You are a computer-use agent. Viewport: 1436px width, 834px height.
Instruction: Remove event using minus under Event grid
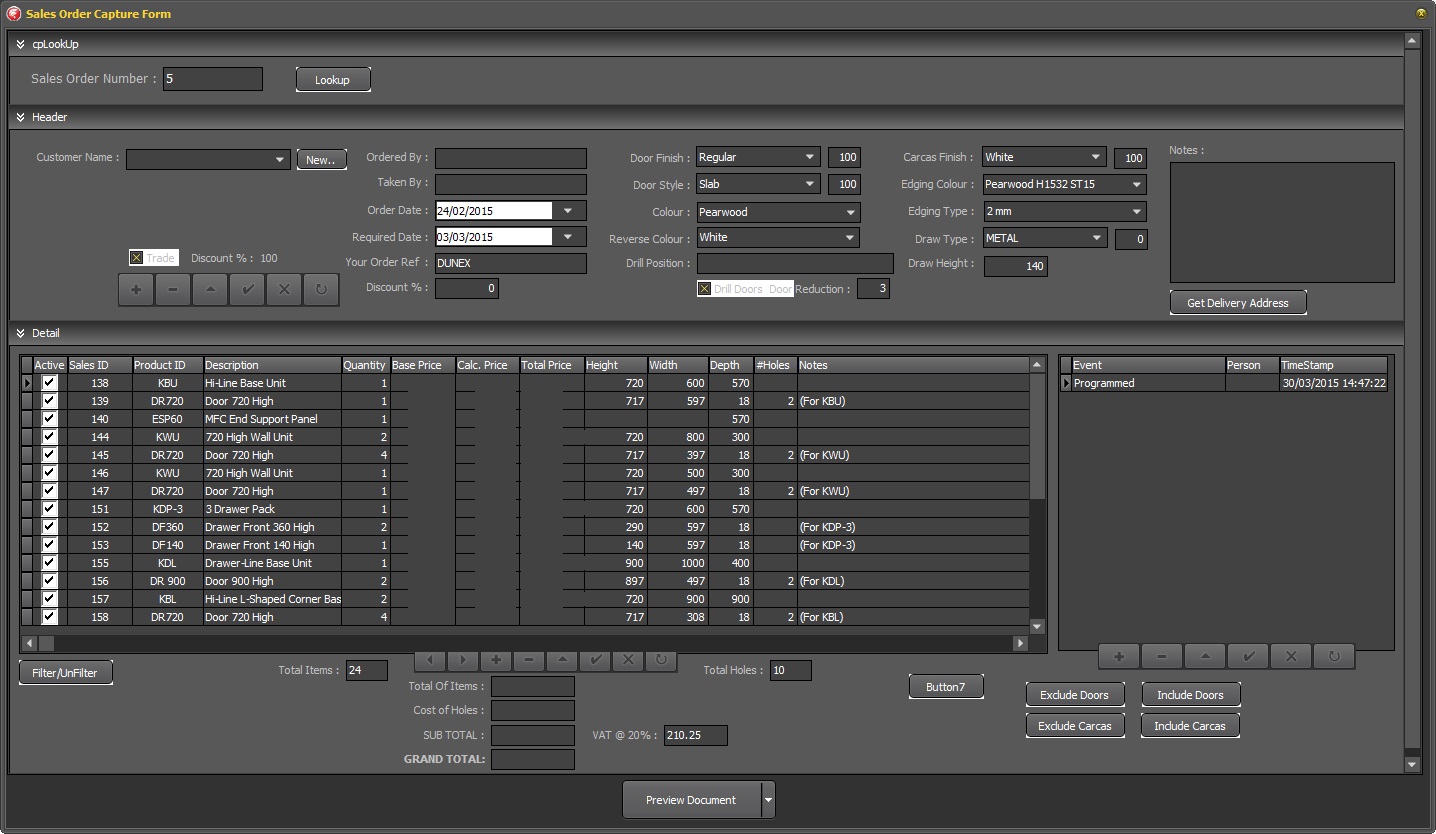(1162, 657)
